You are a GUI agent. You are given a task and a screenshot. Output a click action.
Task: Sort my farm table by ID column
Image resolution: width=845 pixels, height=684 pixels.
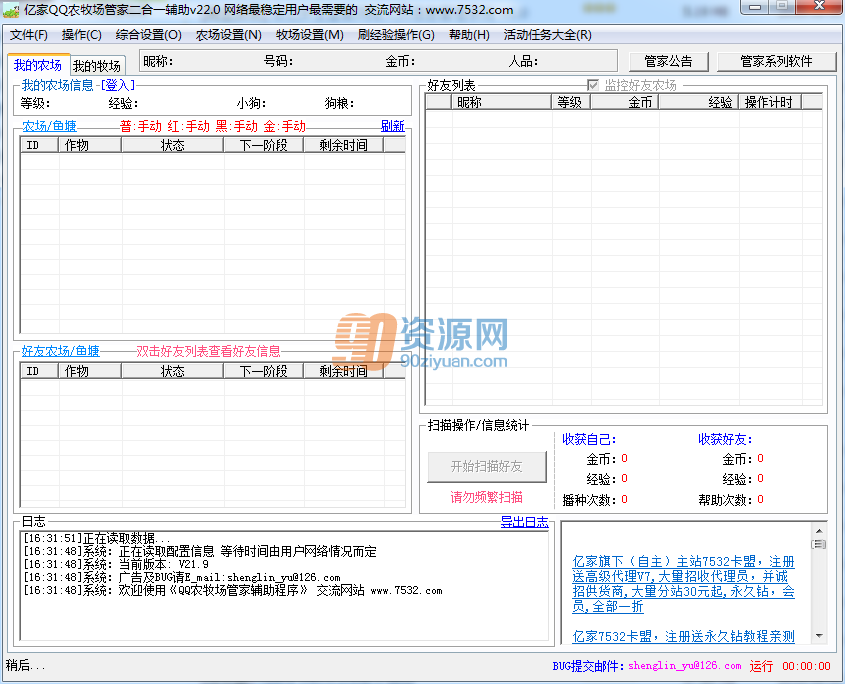[x=39, y=145]
